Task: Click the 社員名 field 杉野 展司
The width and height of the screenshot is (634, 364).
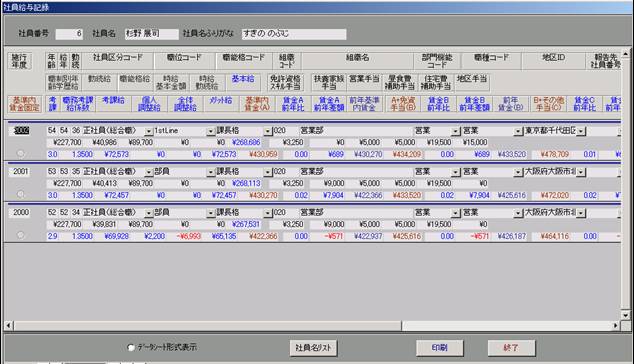Action: [151, 34]
